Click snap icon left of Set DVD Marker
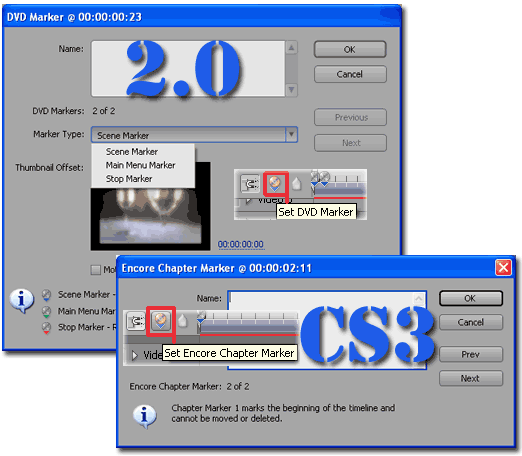Screen dimensions: 522x456 tap(250, 184)
